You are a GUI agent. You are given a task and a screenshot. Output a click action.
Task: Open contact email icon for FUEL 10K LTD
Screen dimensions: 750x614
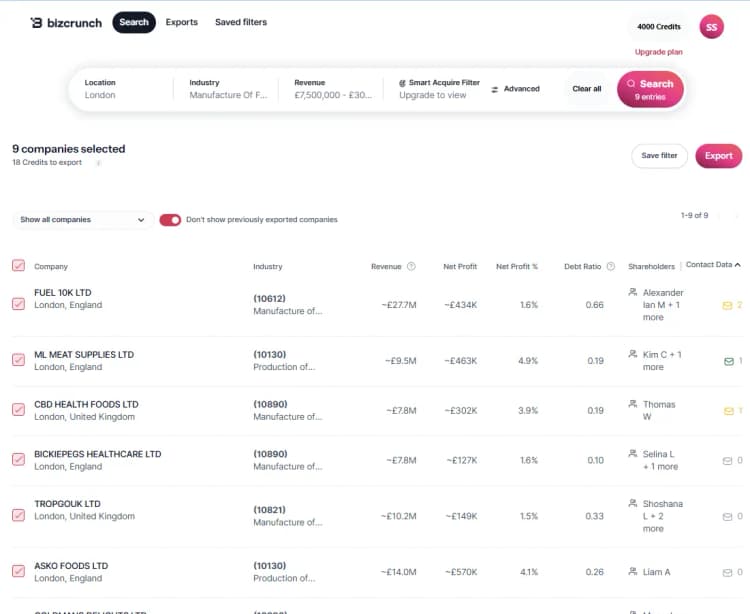727,305
